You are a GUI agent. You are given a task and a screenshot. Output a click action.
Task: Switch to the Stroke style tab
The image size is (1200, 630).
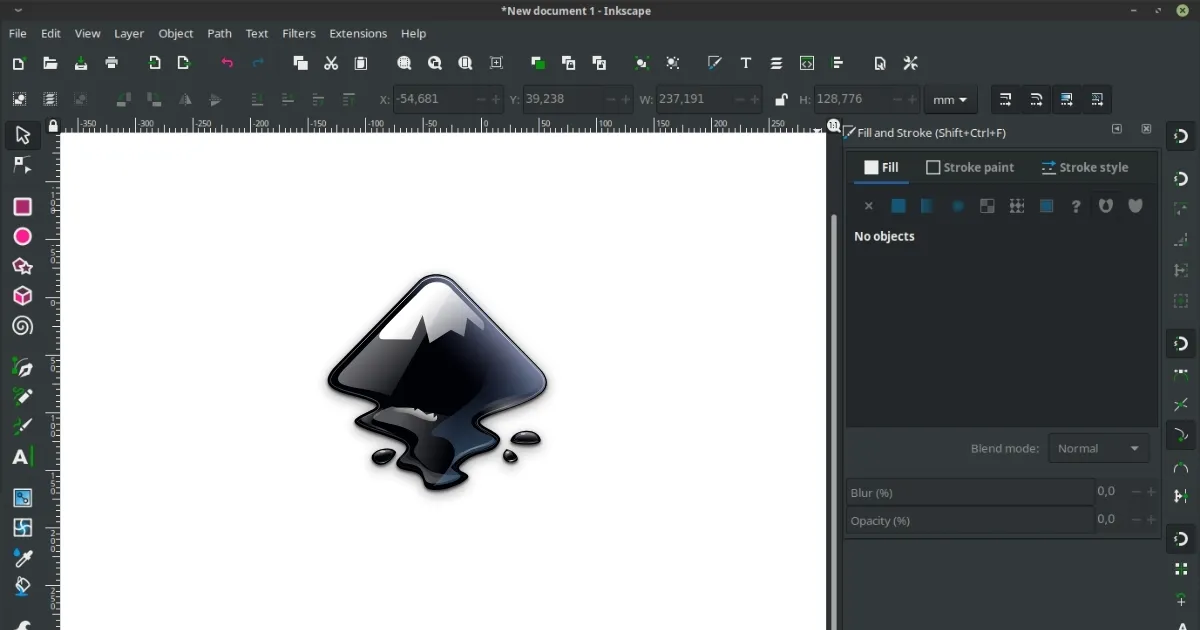pyautogui.click(x=1085, y=168)
